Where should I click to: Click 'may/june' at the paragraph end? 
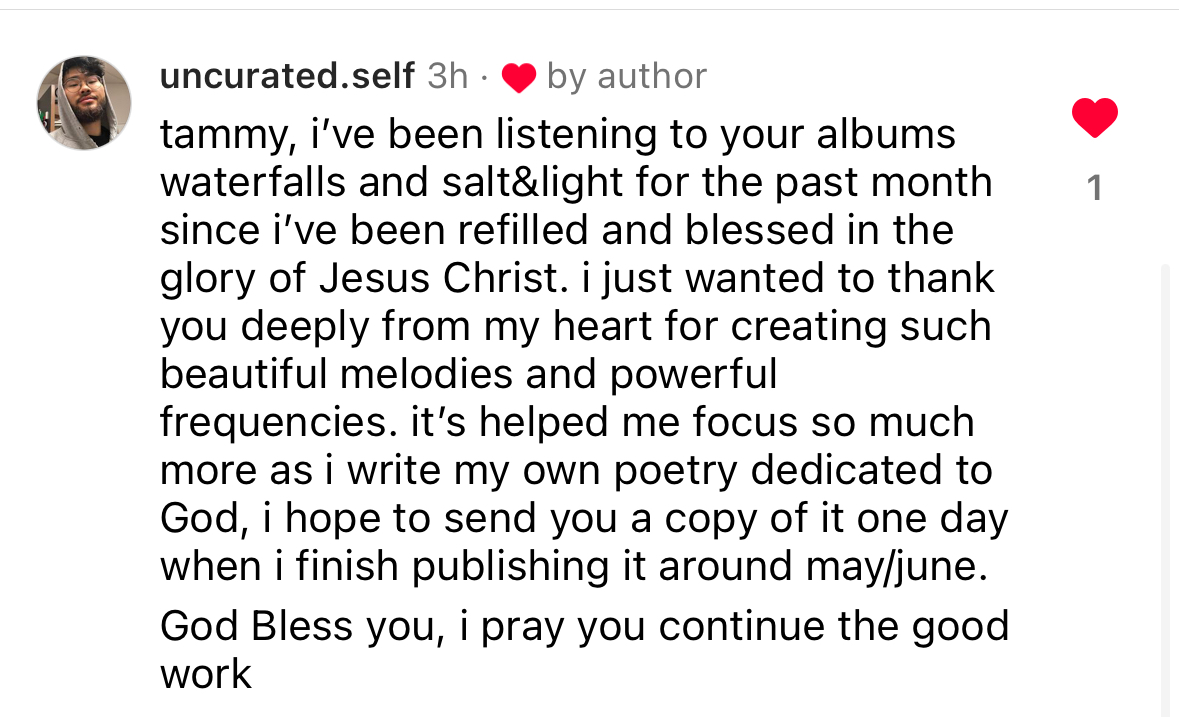pos(891,566)
